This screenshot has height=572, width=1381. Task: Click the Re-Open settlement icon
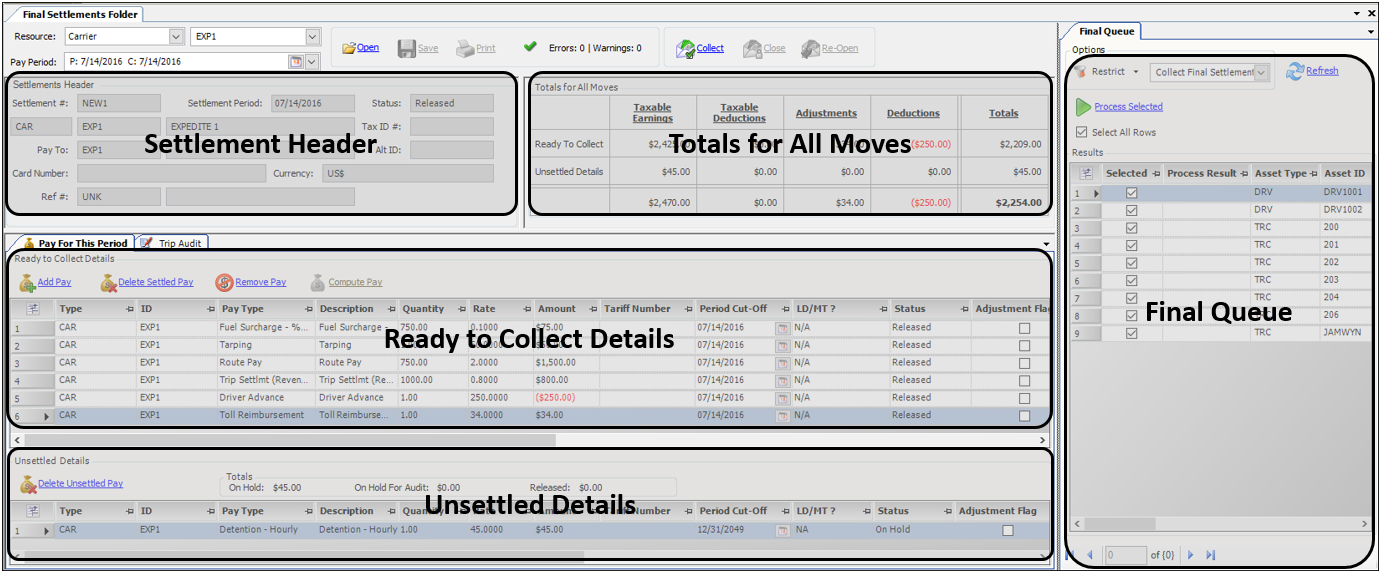[809, 48]
